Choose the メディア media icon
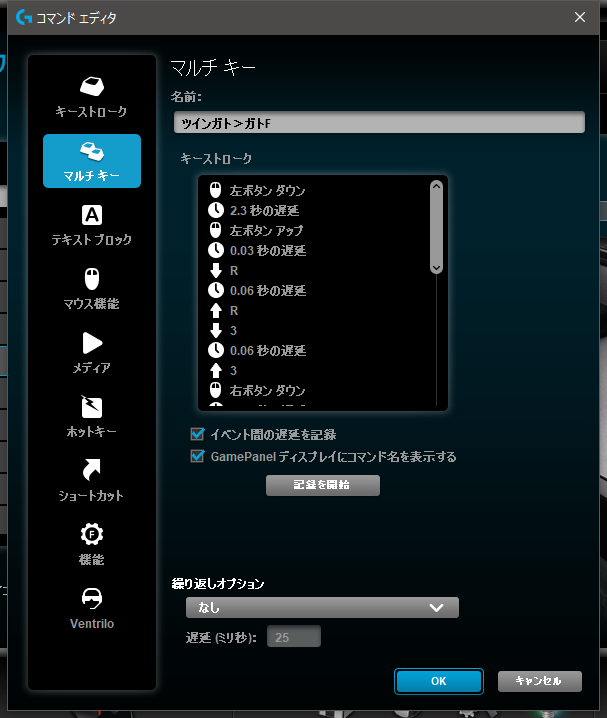The width and height of the screenshot is (607, 718). click(91, 343)
